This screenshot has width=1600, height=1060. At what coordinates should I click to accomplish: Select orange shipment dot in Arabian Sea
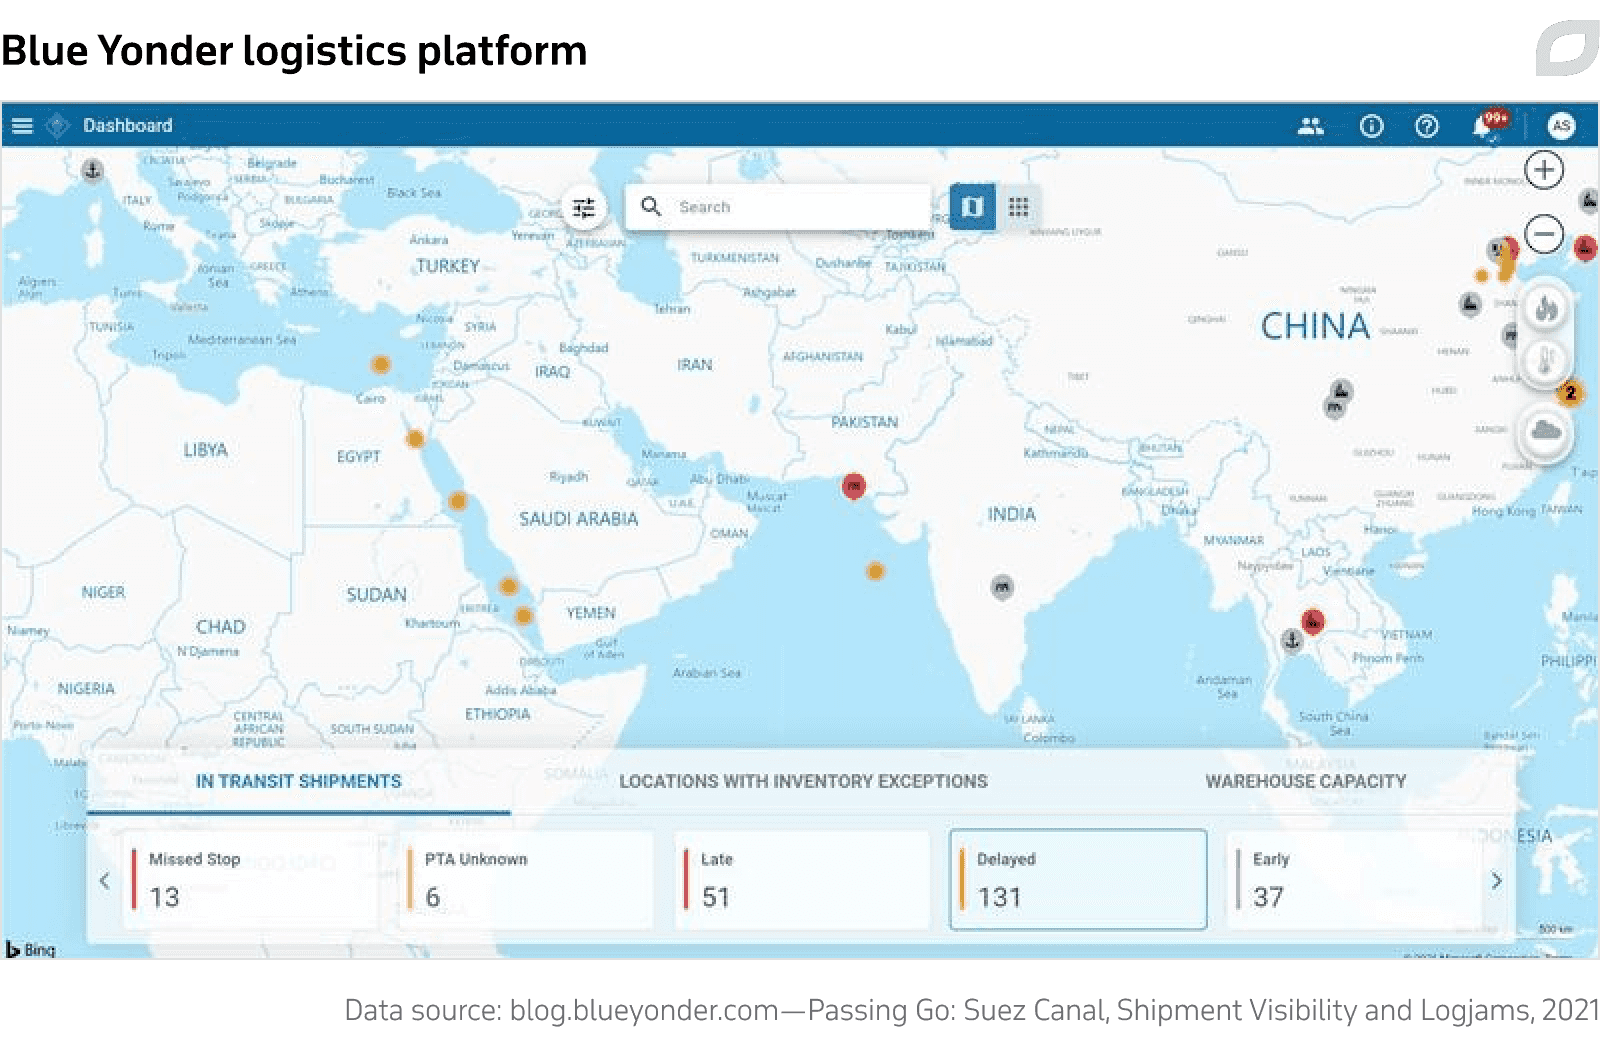[x=875, y=571]
